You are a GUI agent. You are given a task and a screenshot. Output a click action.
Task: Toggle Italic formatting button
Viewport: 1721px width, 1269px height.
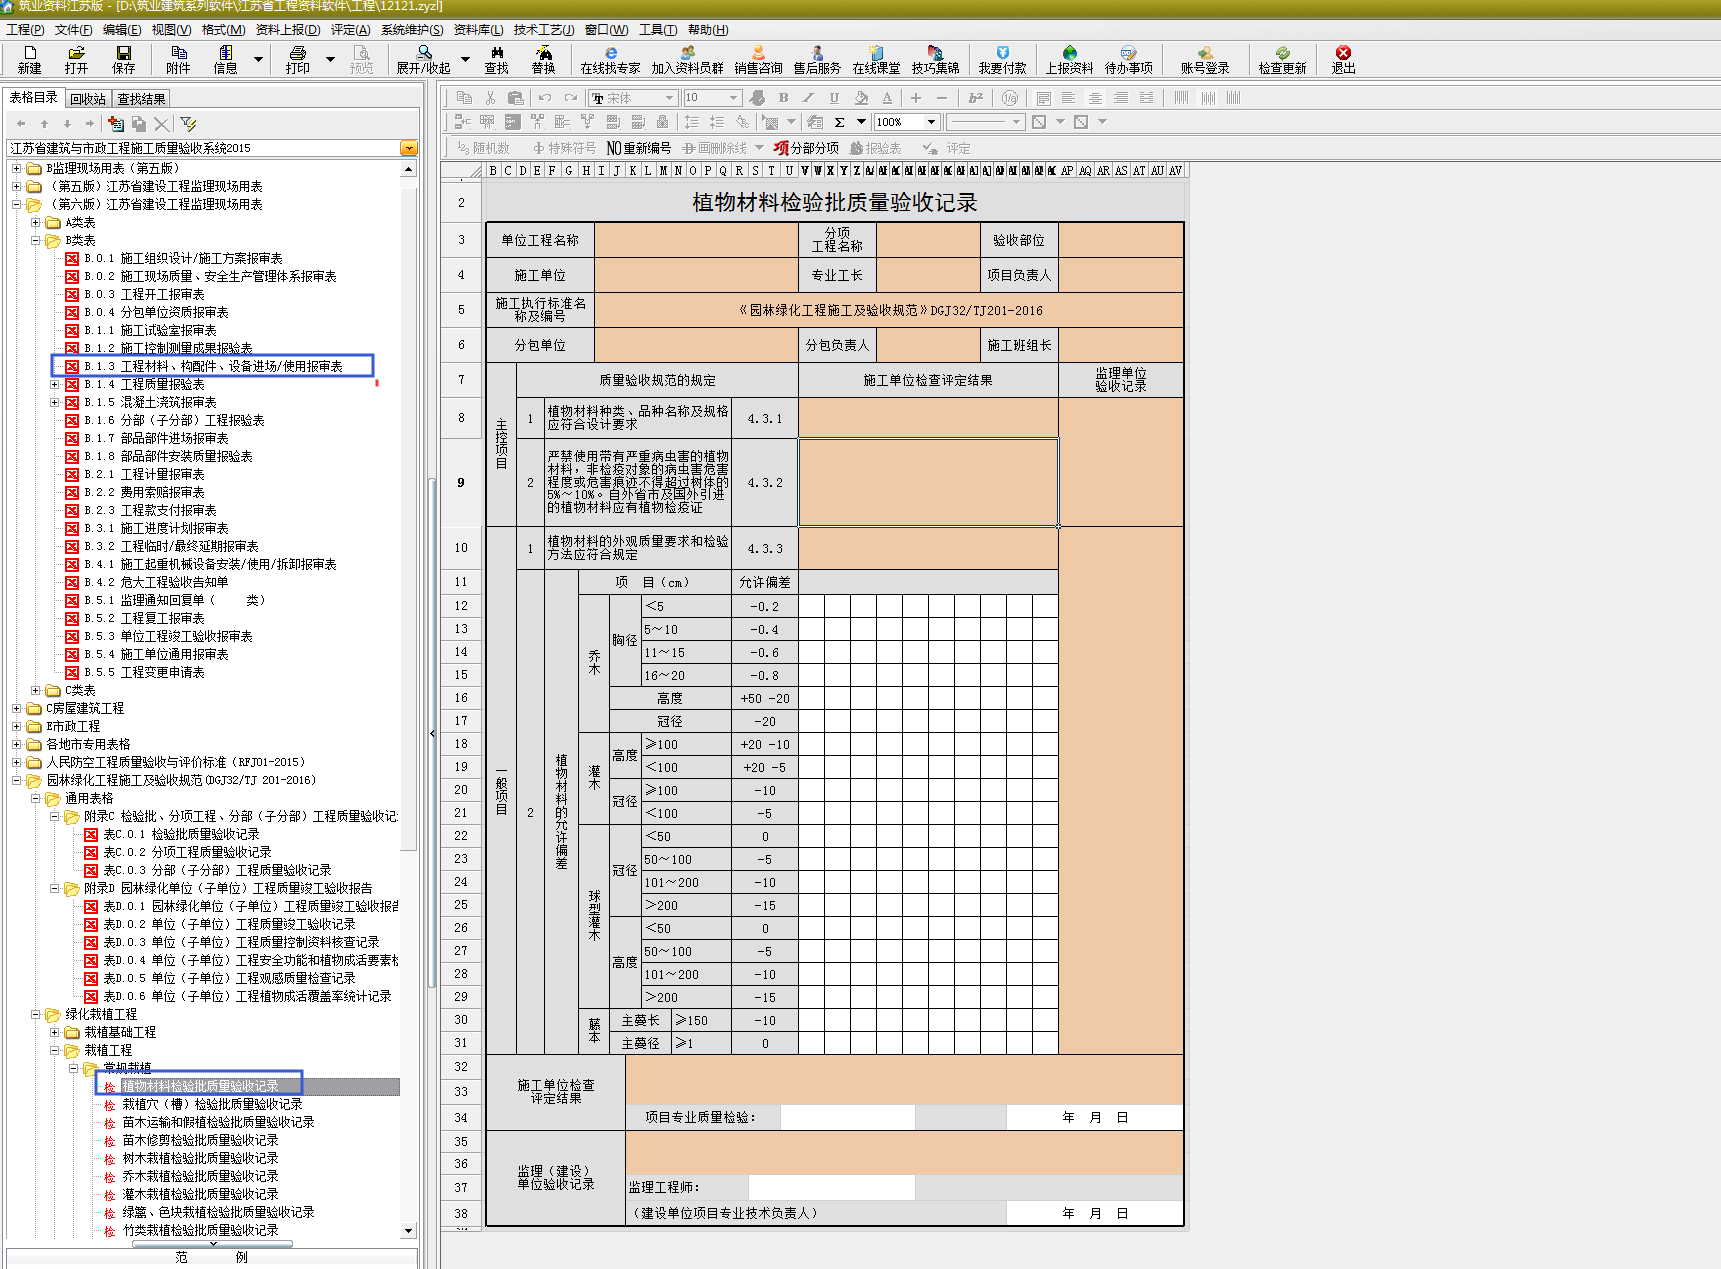click(808, 98)
